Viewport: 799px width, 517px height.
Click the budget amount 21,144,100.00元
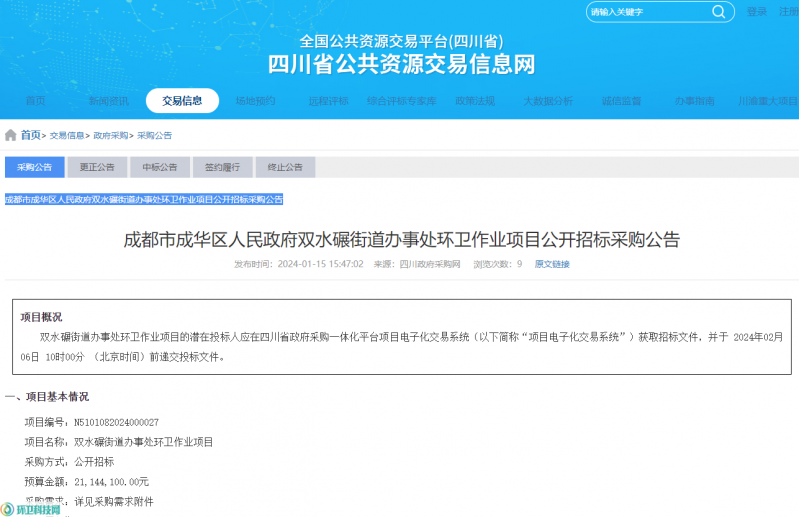[x=111, y=482]
